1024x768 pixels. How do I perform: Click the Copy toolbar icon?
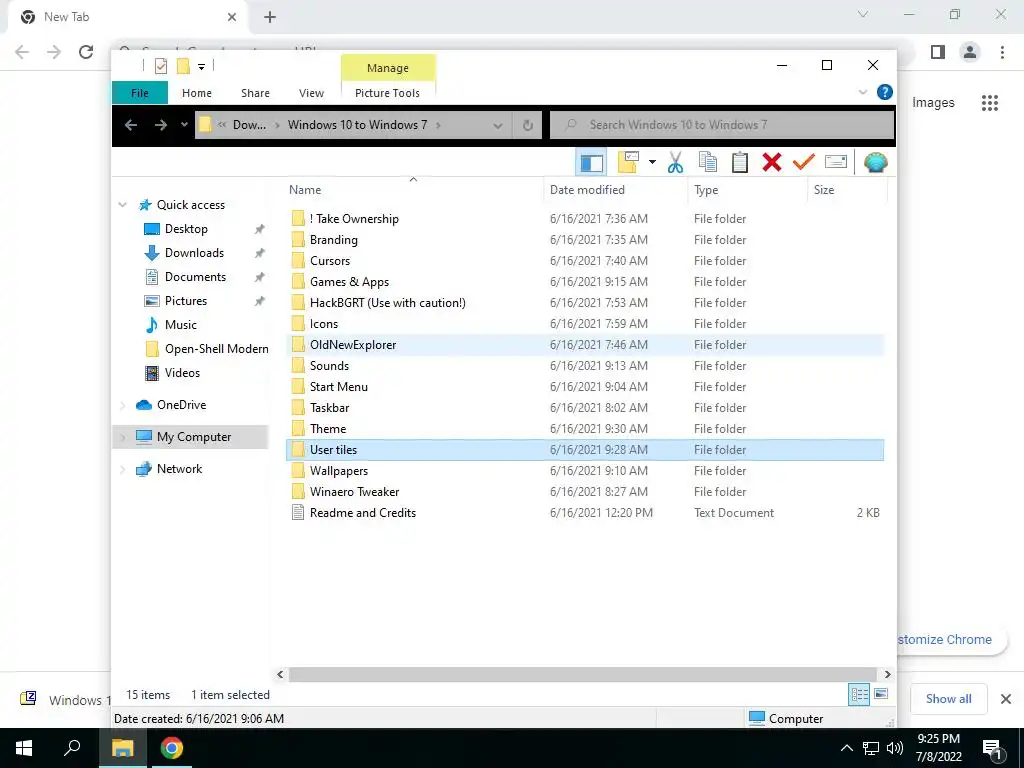708,163
